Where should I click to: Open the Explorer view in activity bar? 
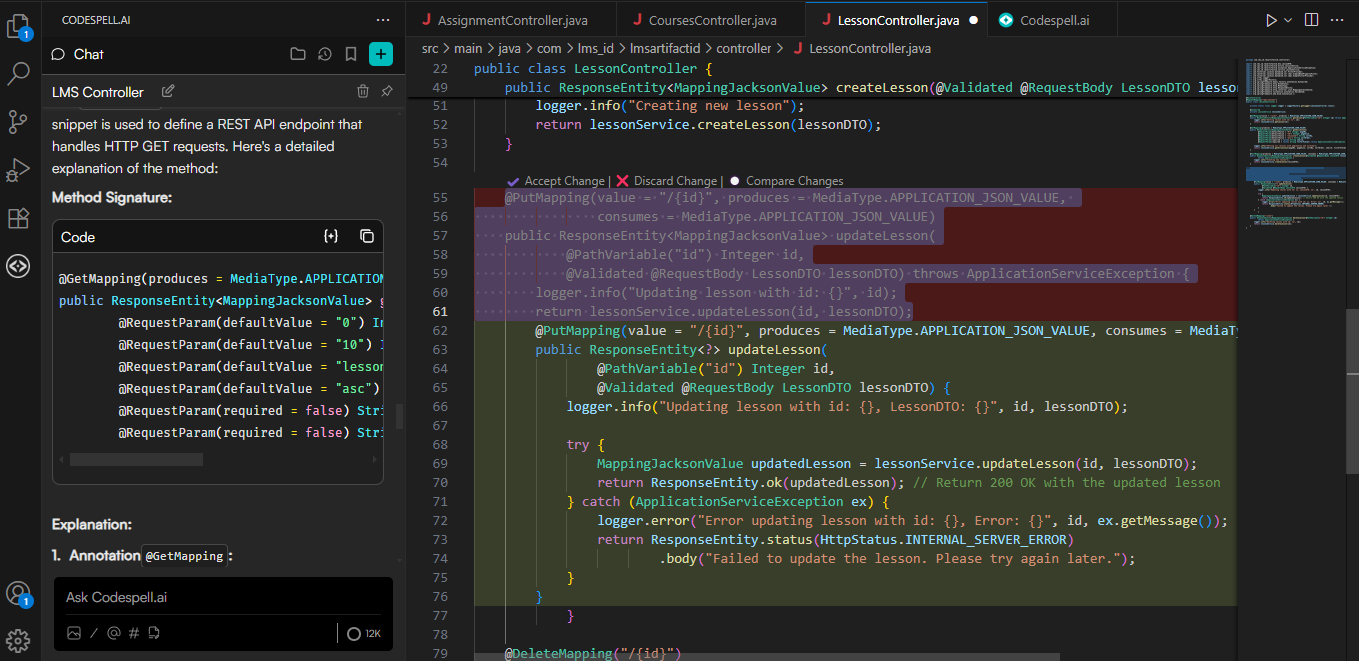pyautogui.click(x=18, y=25)
